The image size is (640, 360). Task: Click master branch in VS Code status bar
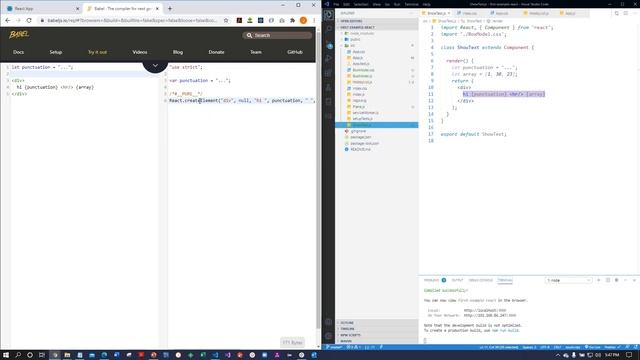coord(334,347)
